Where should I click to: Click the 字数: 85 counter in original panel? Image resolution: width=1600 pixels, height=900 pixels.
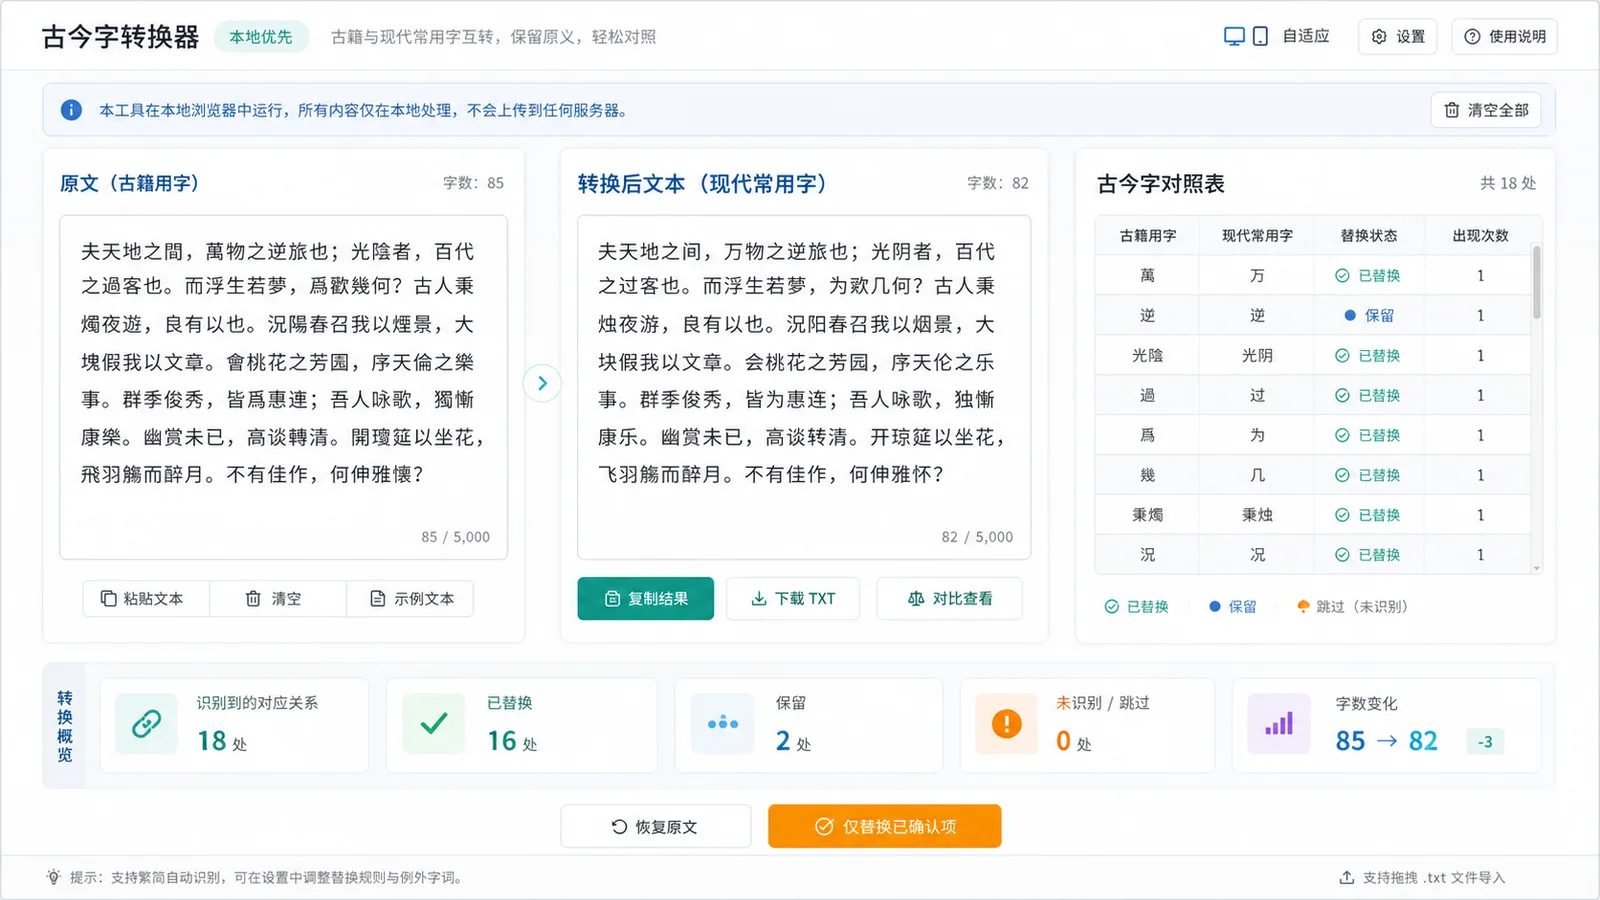[473, 183]
